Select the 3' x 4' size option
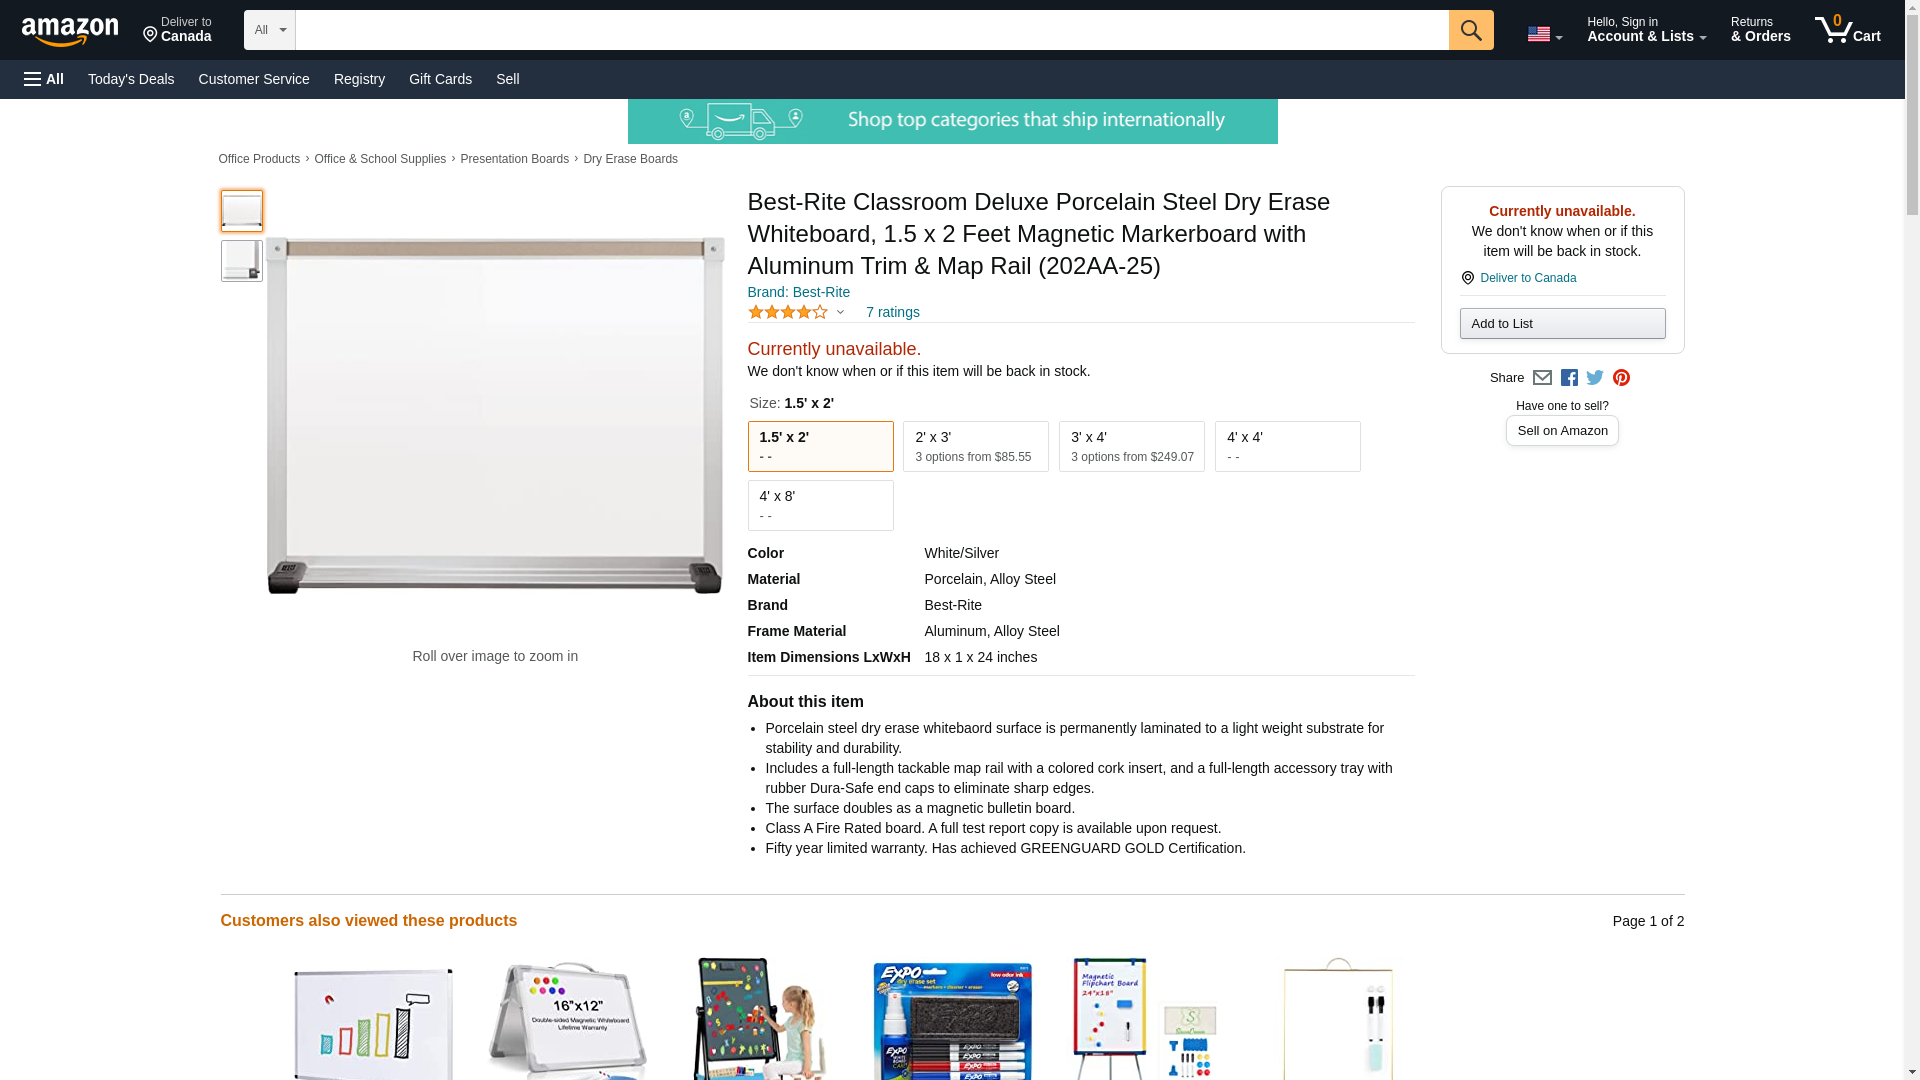This screenshot has width=1920, height=1080. (x=1131, y=446)
